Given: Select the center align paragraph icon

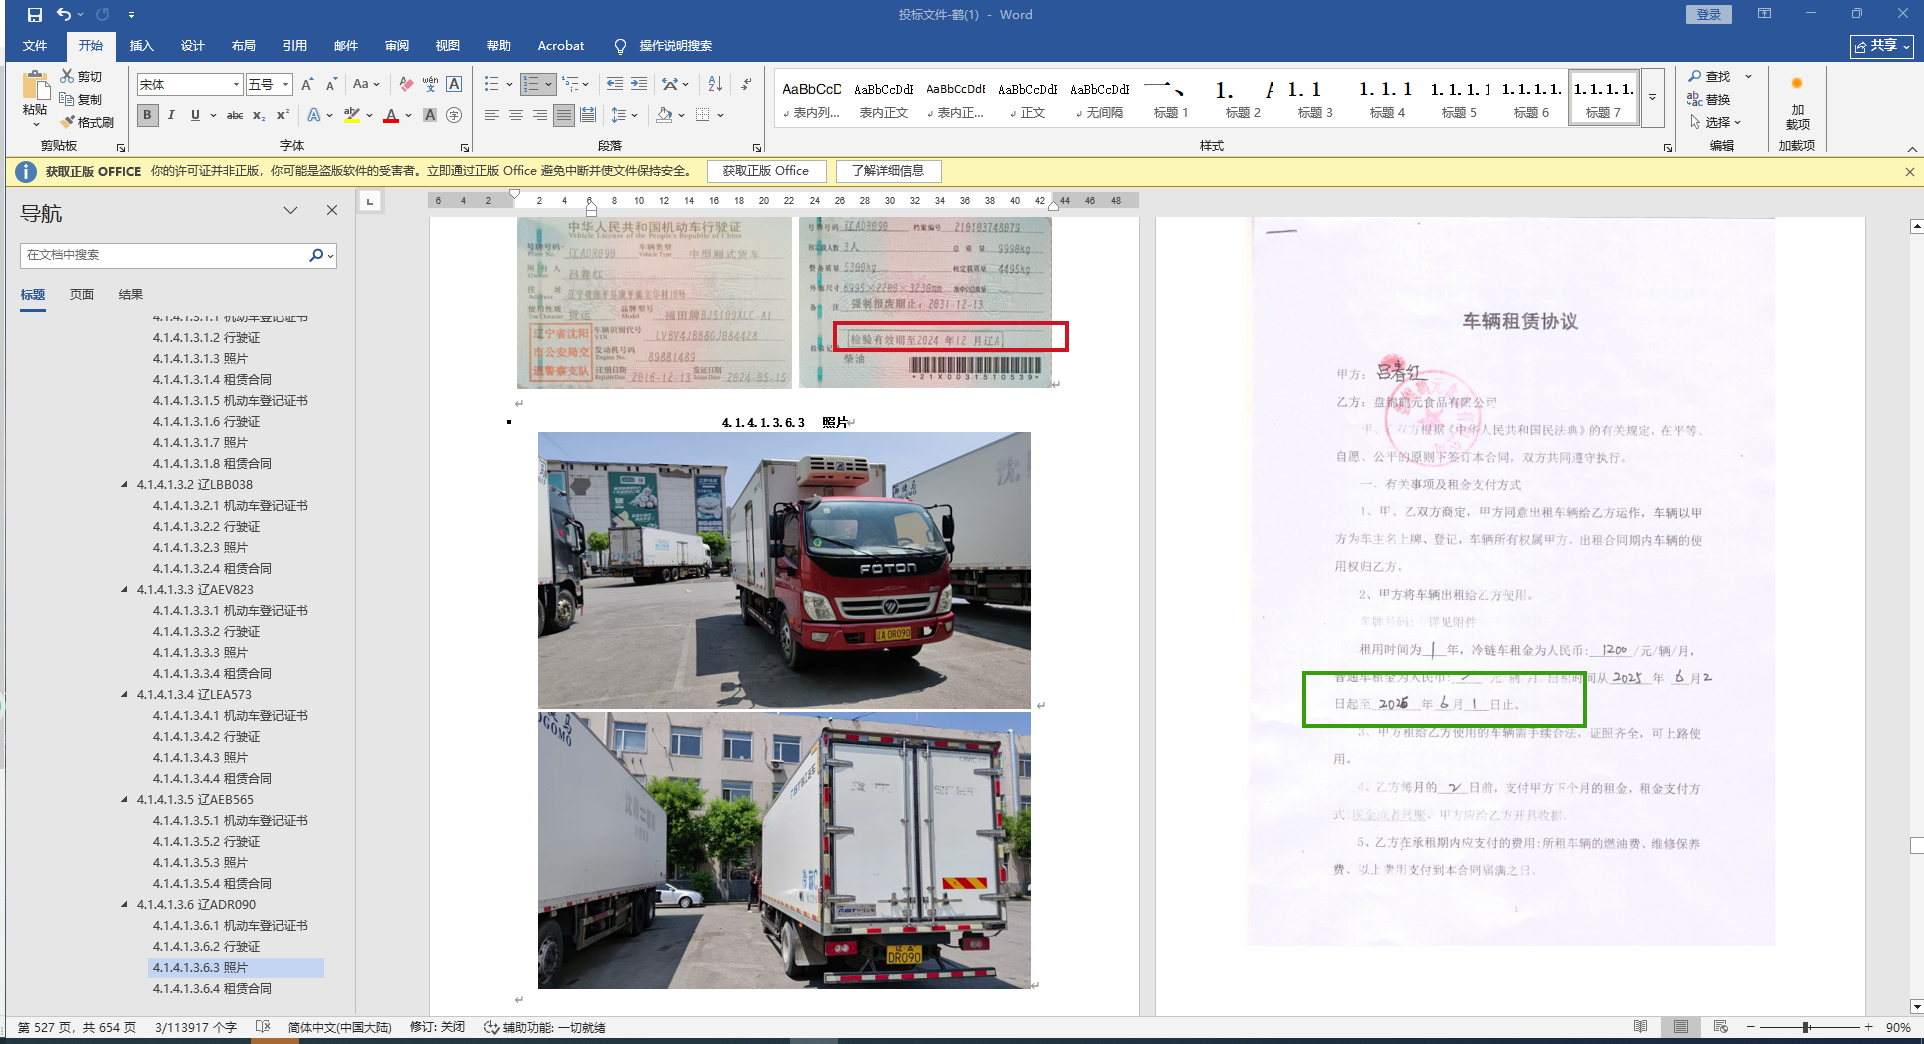Looking at the screenshot, I should click(516, 115).
